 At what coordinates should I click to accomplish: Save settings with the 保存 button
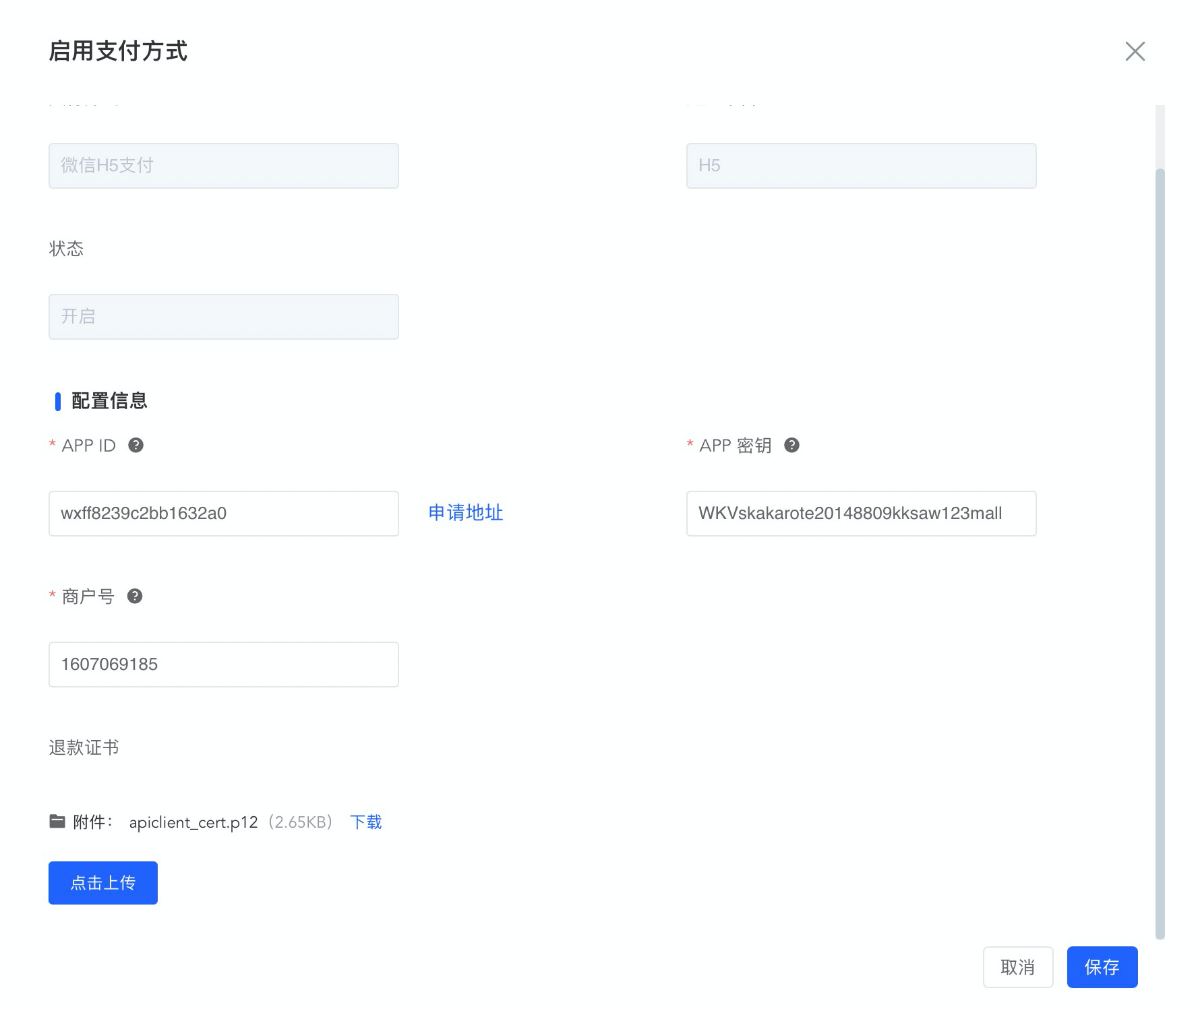click(1101, 967)
